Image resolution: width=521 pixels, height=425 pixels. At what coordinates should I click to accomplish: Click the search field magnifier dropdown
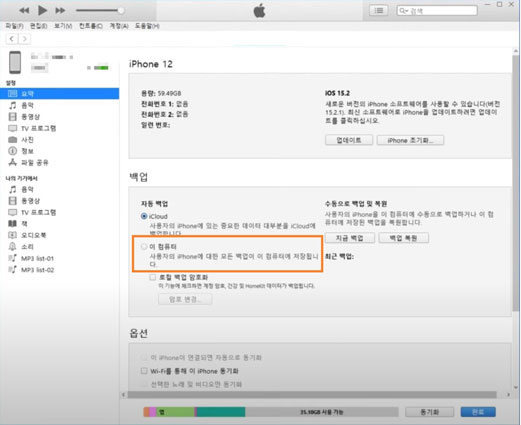(404, 11)
